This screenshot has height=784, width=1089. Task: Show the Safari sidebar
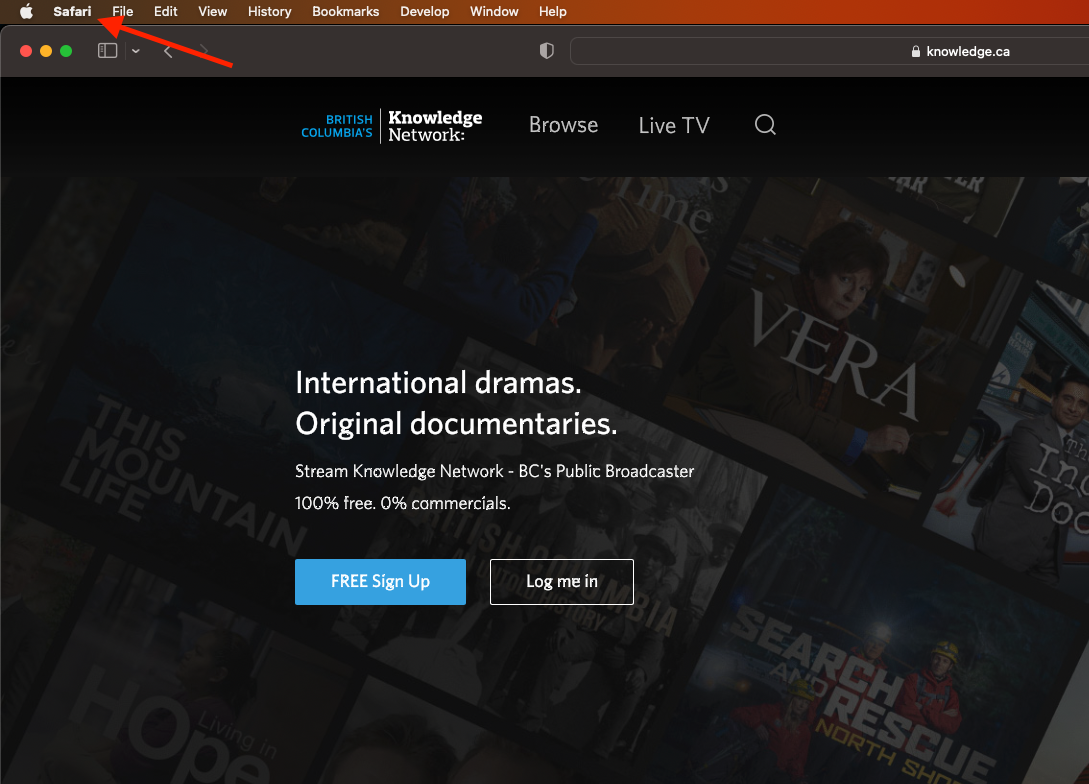point(107,51)
